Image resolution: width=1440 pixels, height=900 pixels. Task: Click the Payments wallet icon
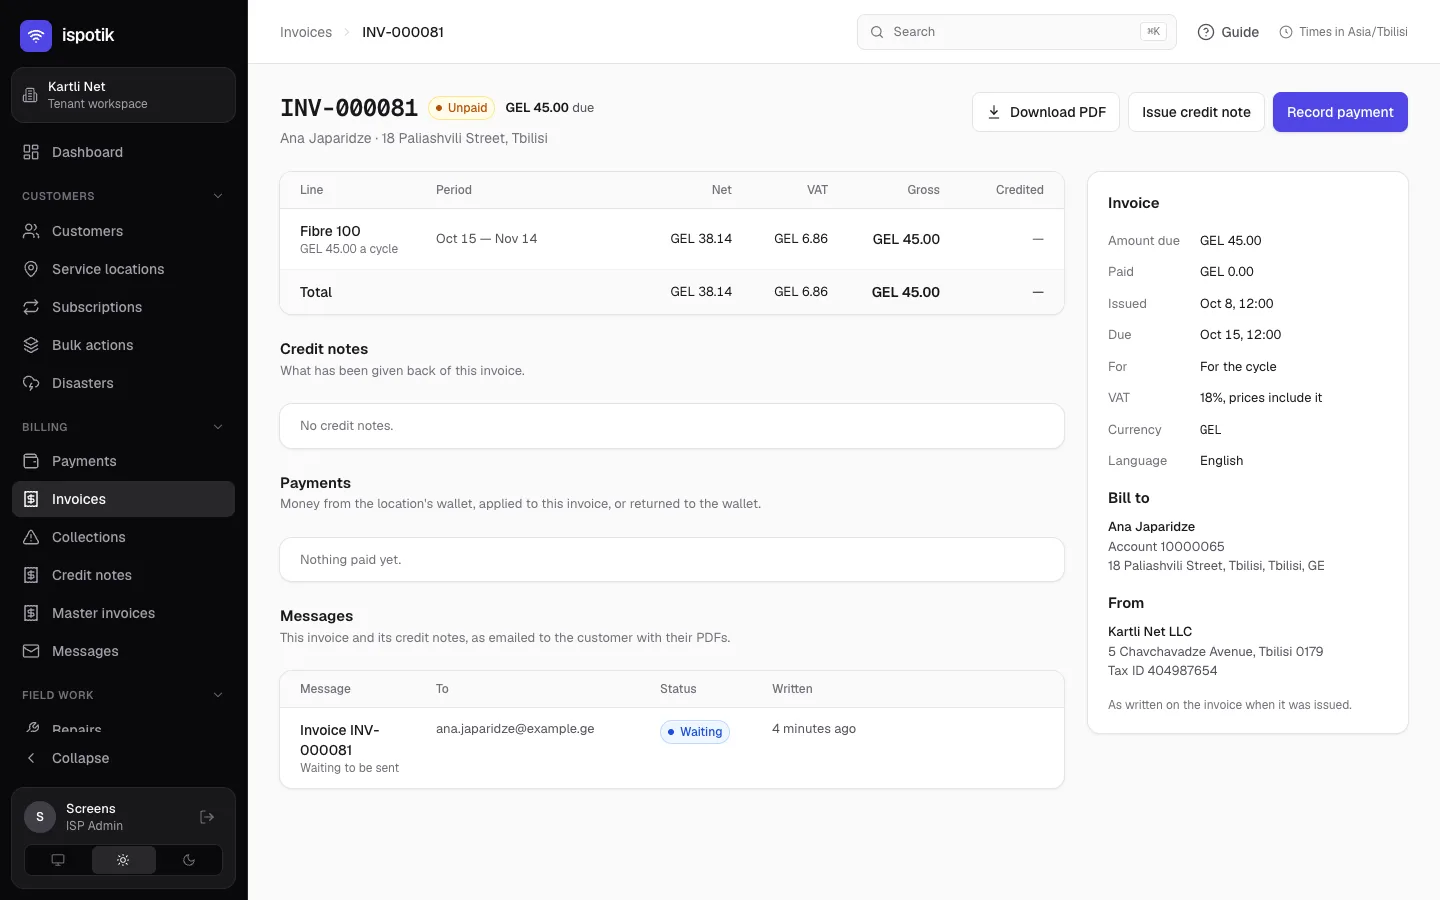coord(31,461)
